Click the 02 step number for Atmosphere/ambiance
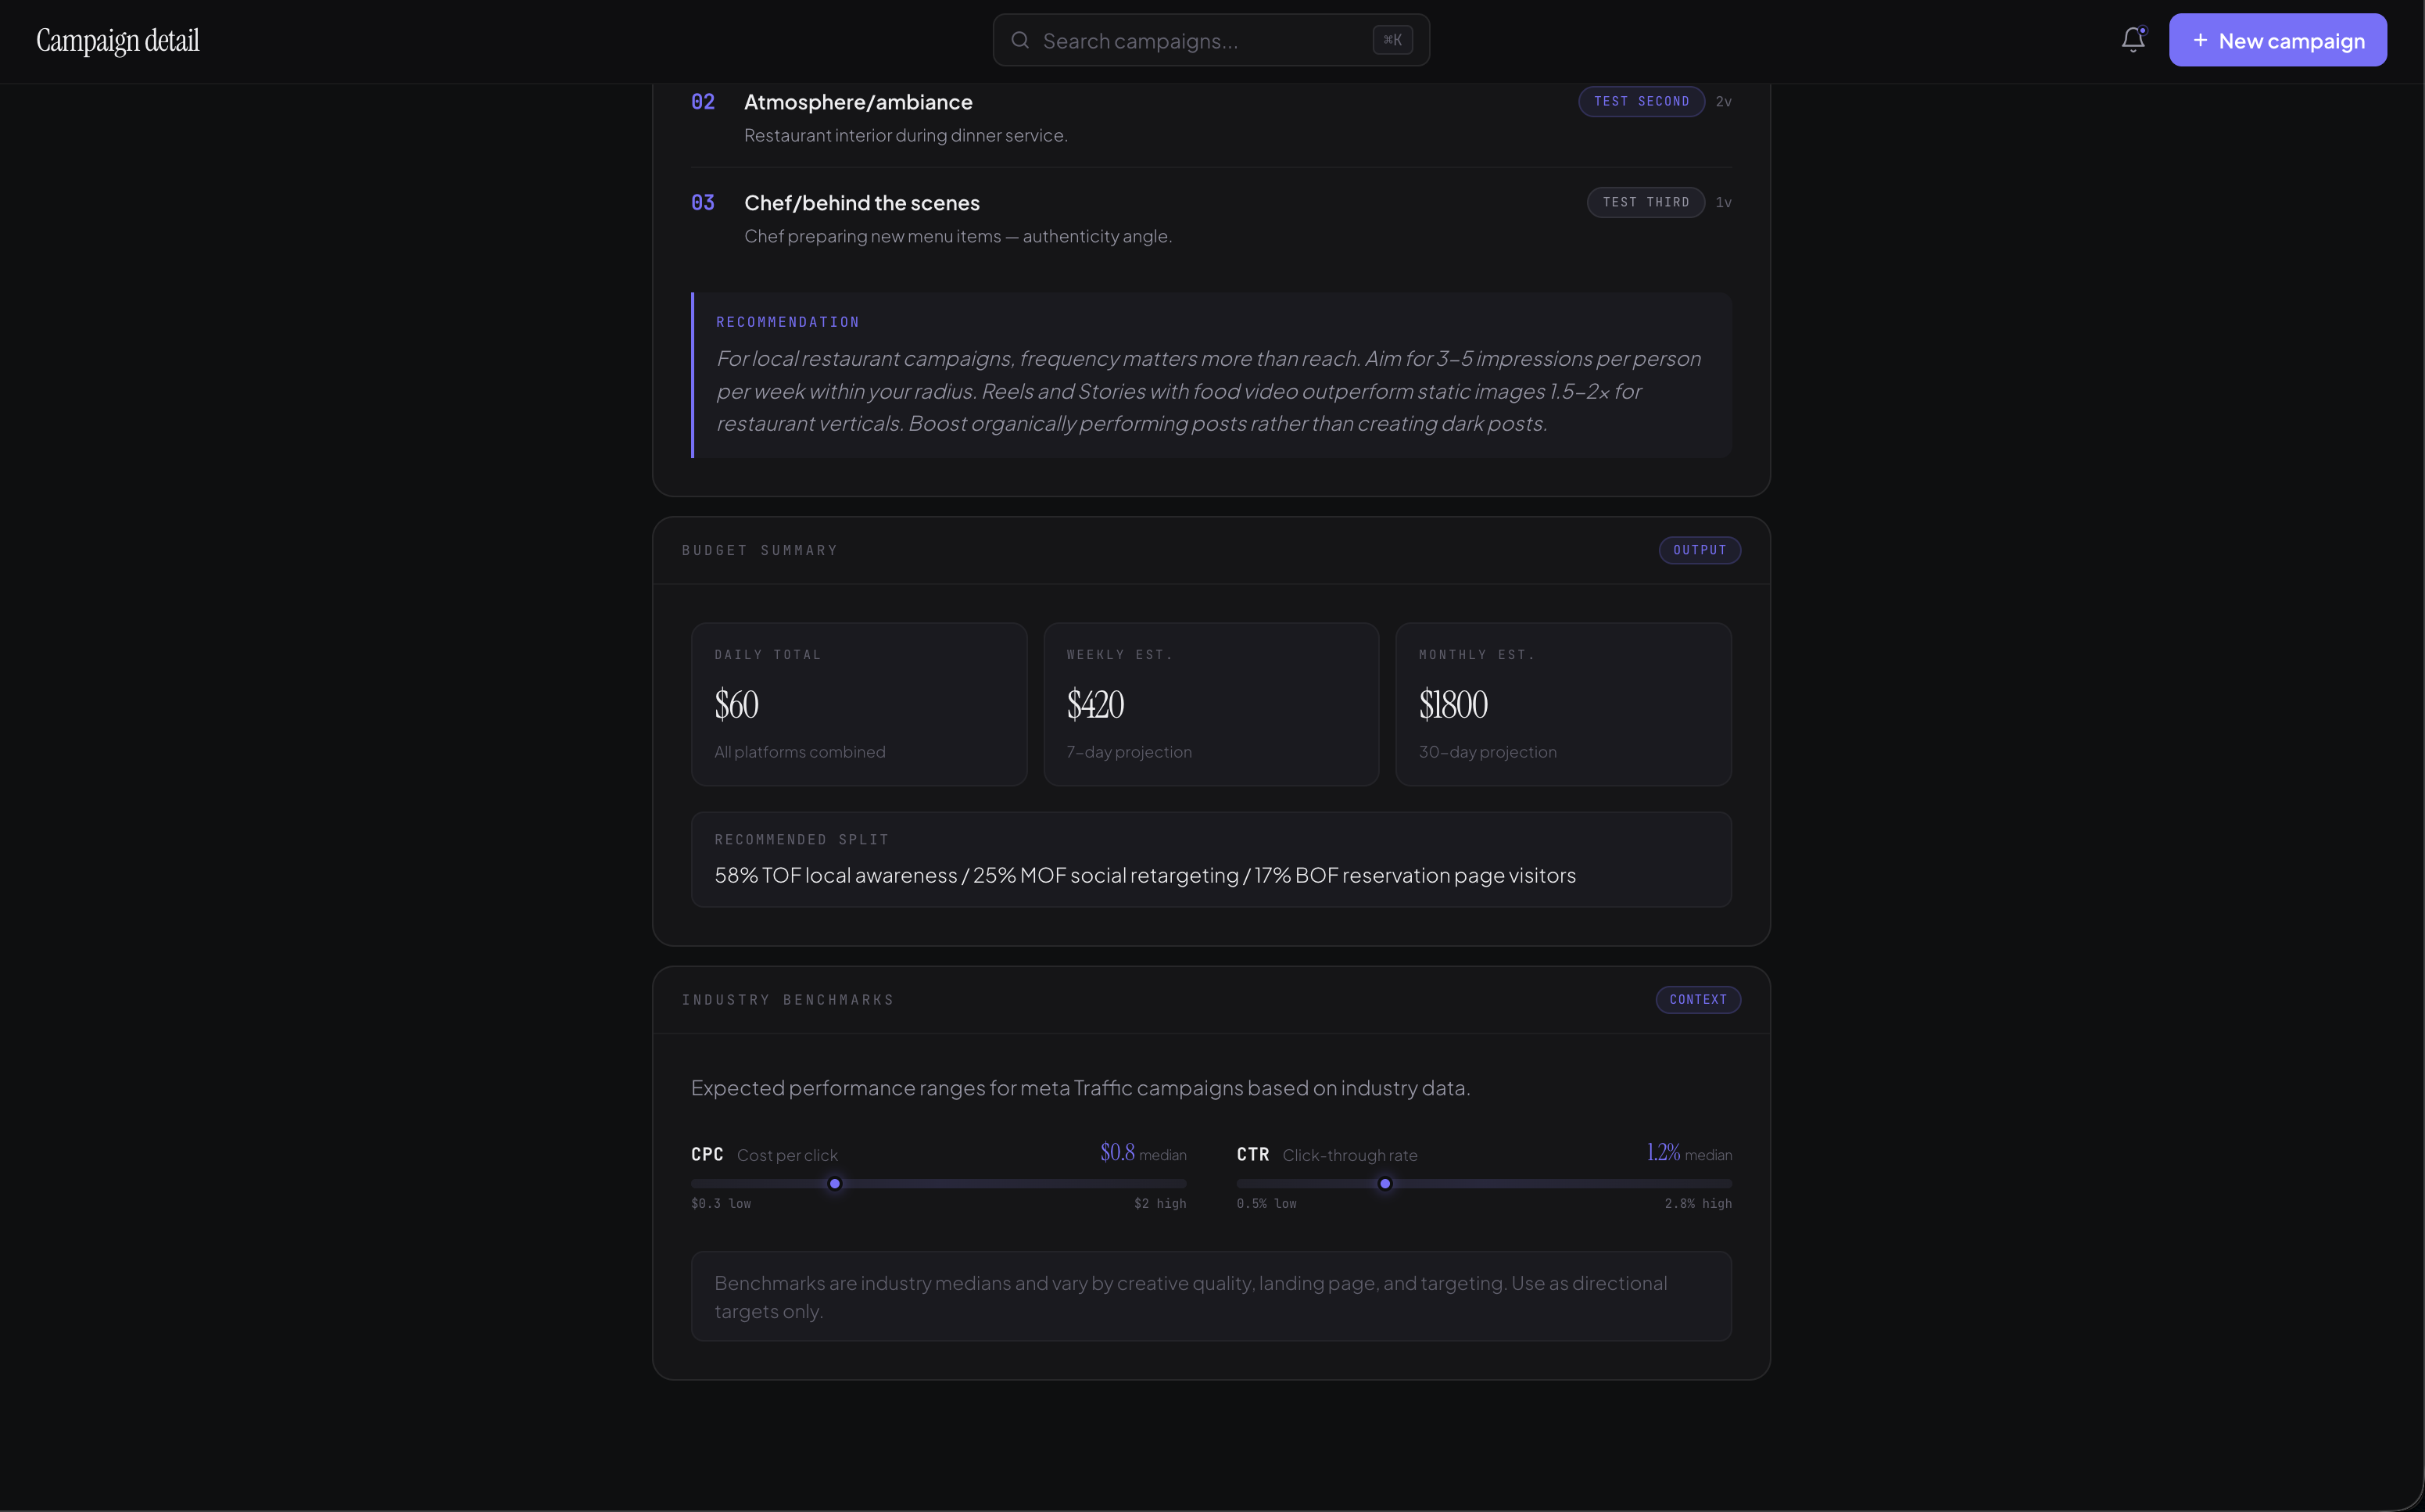 pos(703,101)
